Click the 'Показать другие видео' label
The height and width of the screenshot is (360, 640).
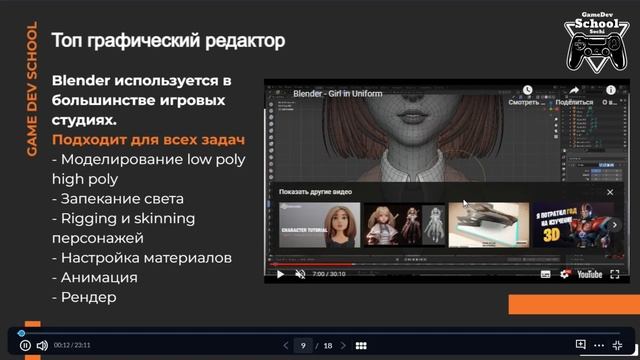pos(315,192)
